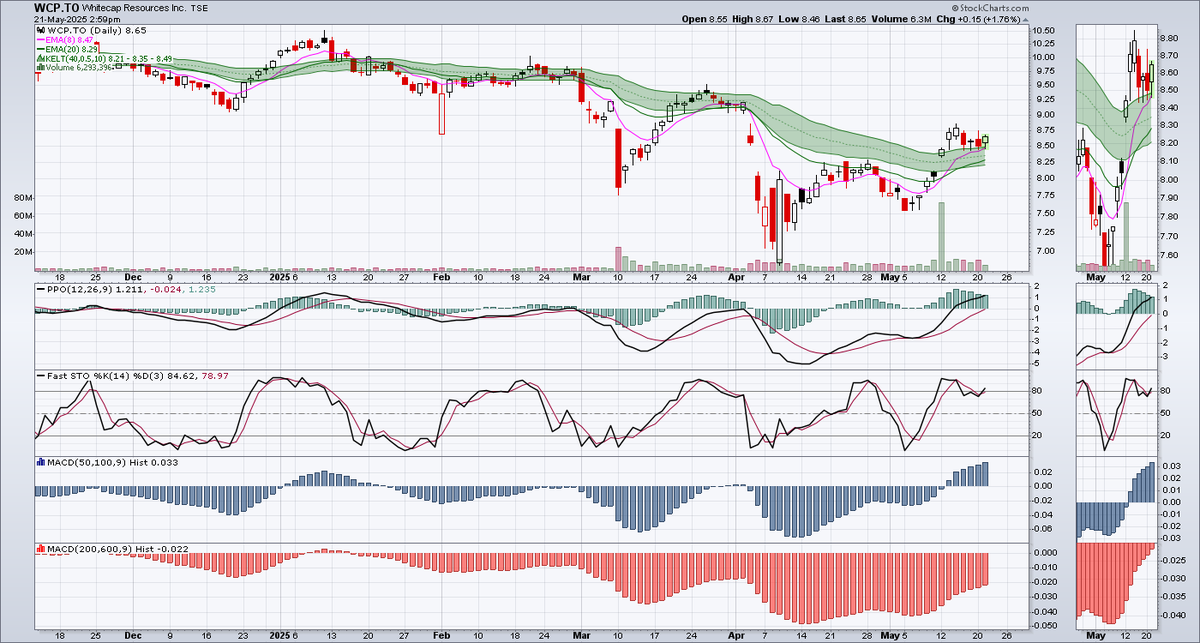Click the EMA(8) 8.47 legend entry
Viewport: 1200px width, 643px height.
(x=70, y=41)
